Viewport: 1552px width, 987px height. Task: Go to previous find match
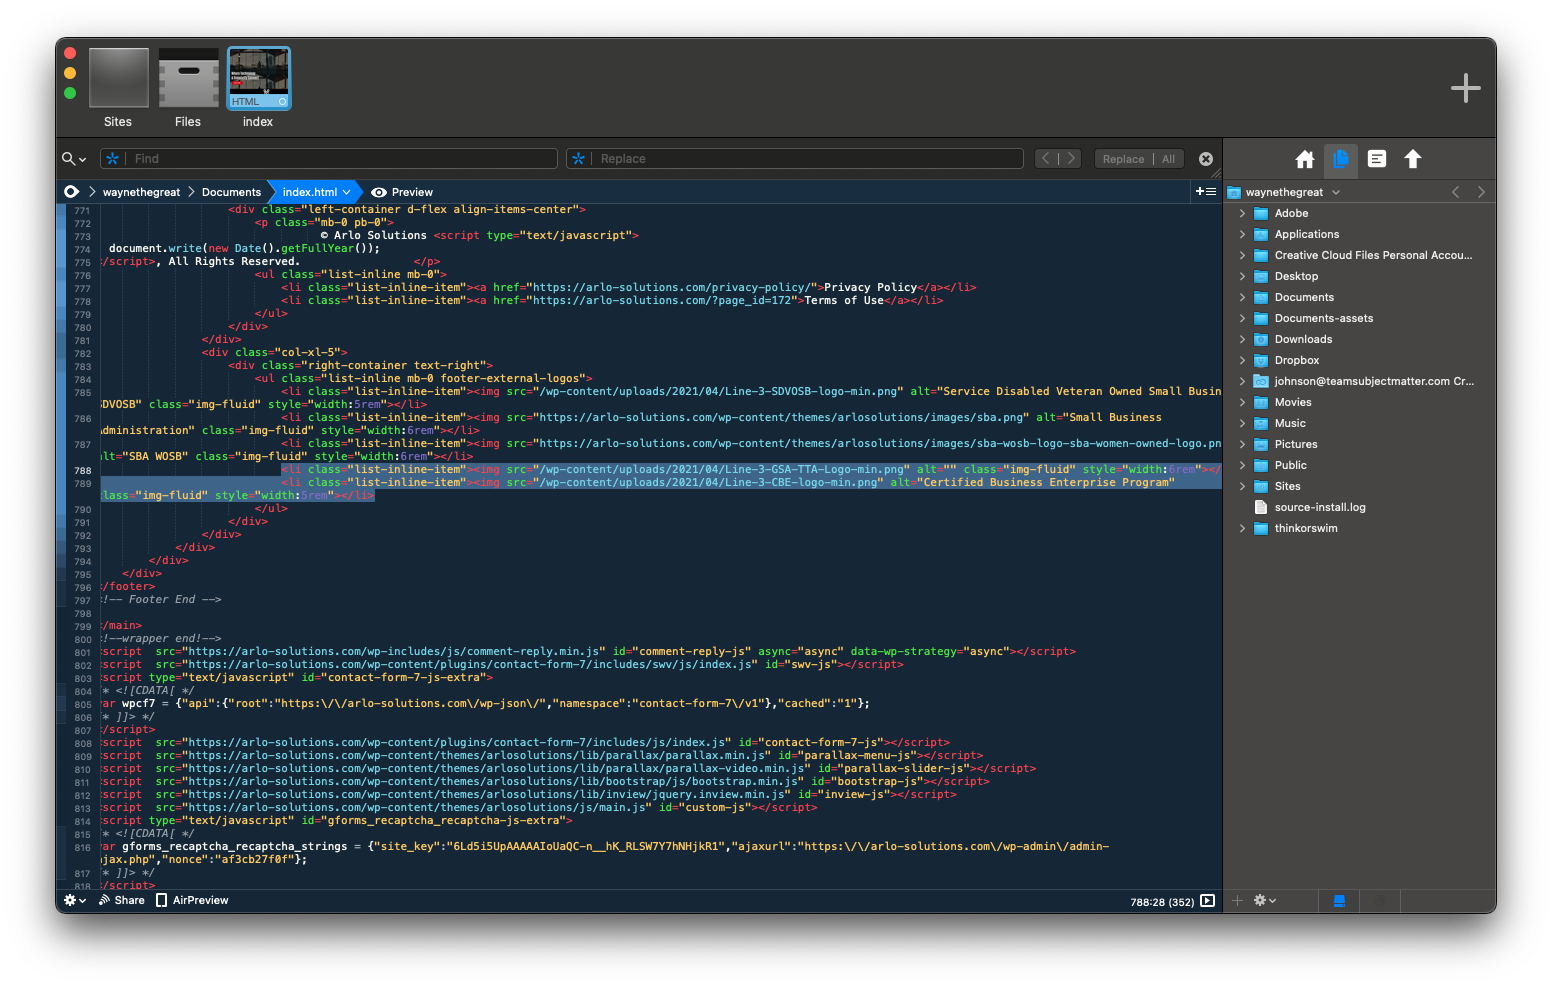(x=1046, y=159)
